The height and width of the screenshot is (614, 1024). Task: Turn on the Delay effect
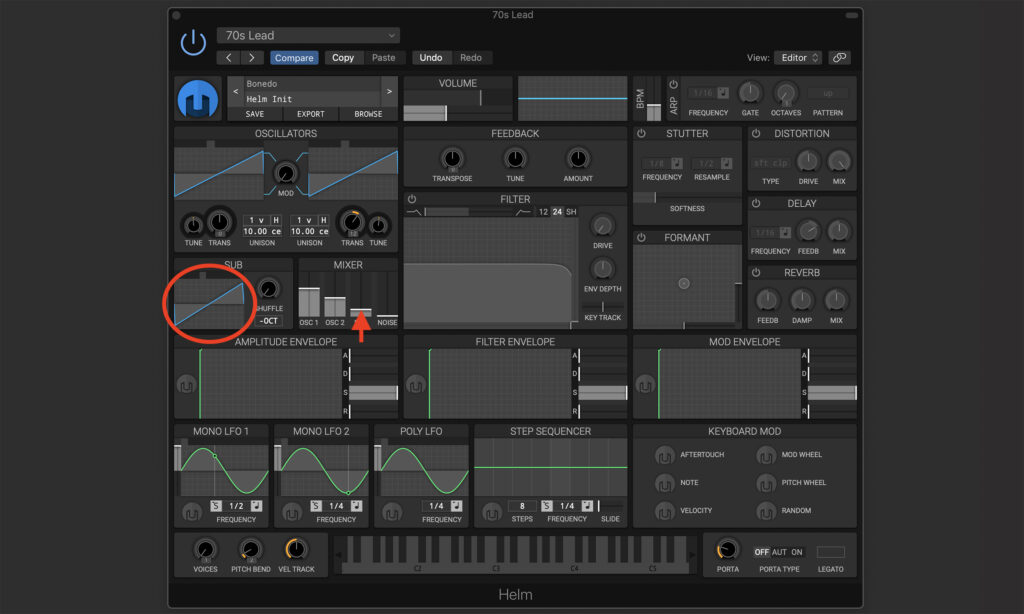click(756, 203)
